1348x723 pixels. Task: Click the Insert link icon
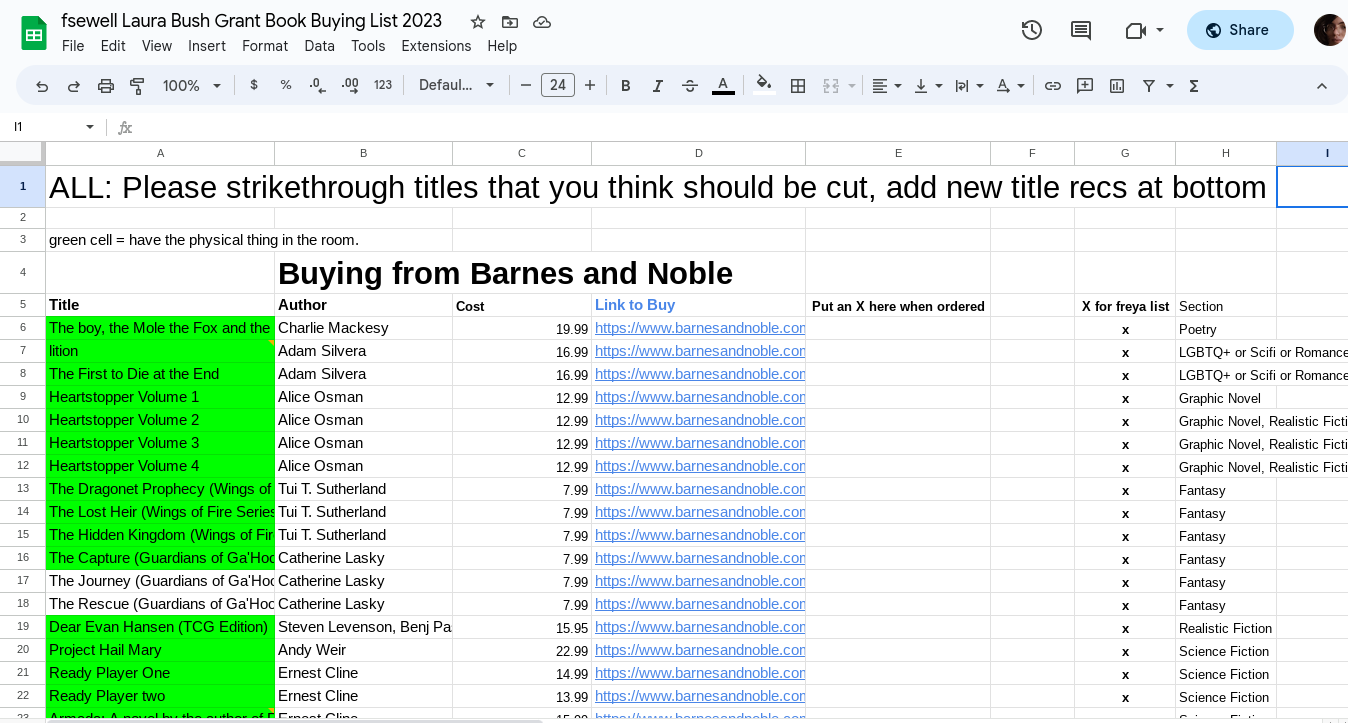[1053, 86]
